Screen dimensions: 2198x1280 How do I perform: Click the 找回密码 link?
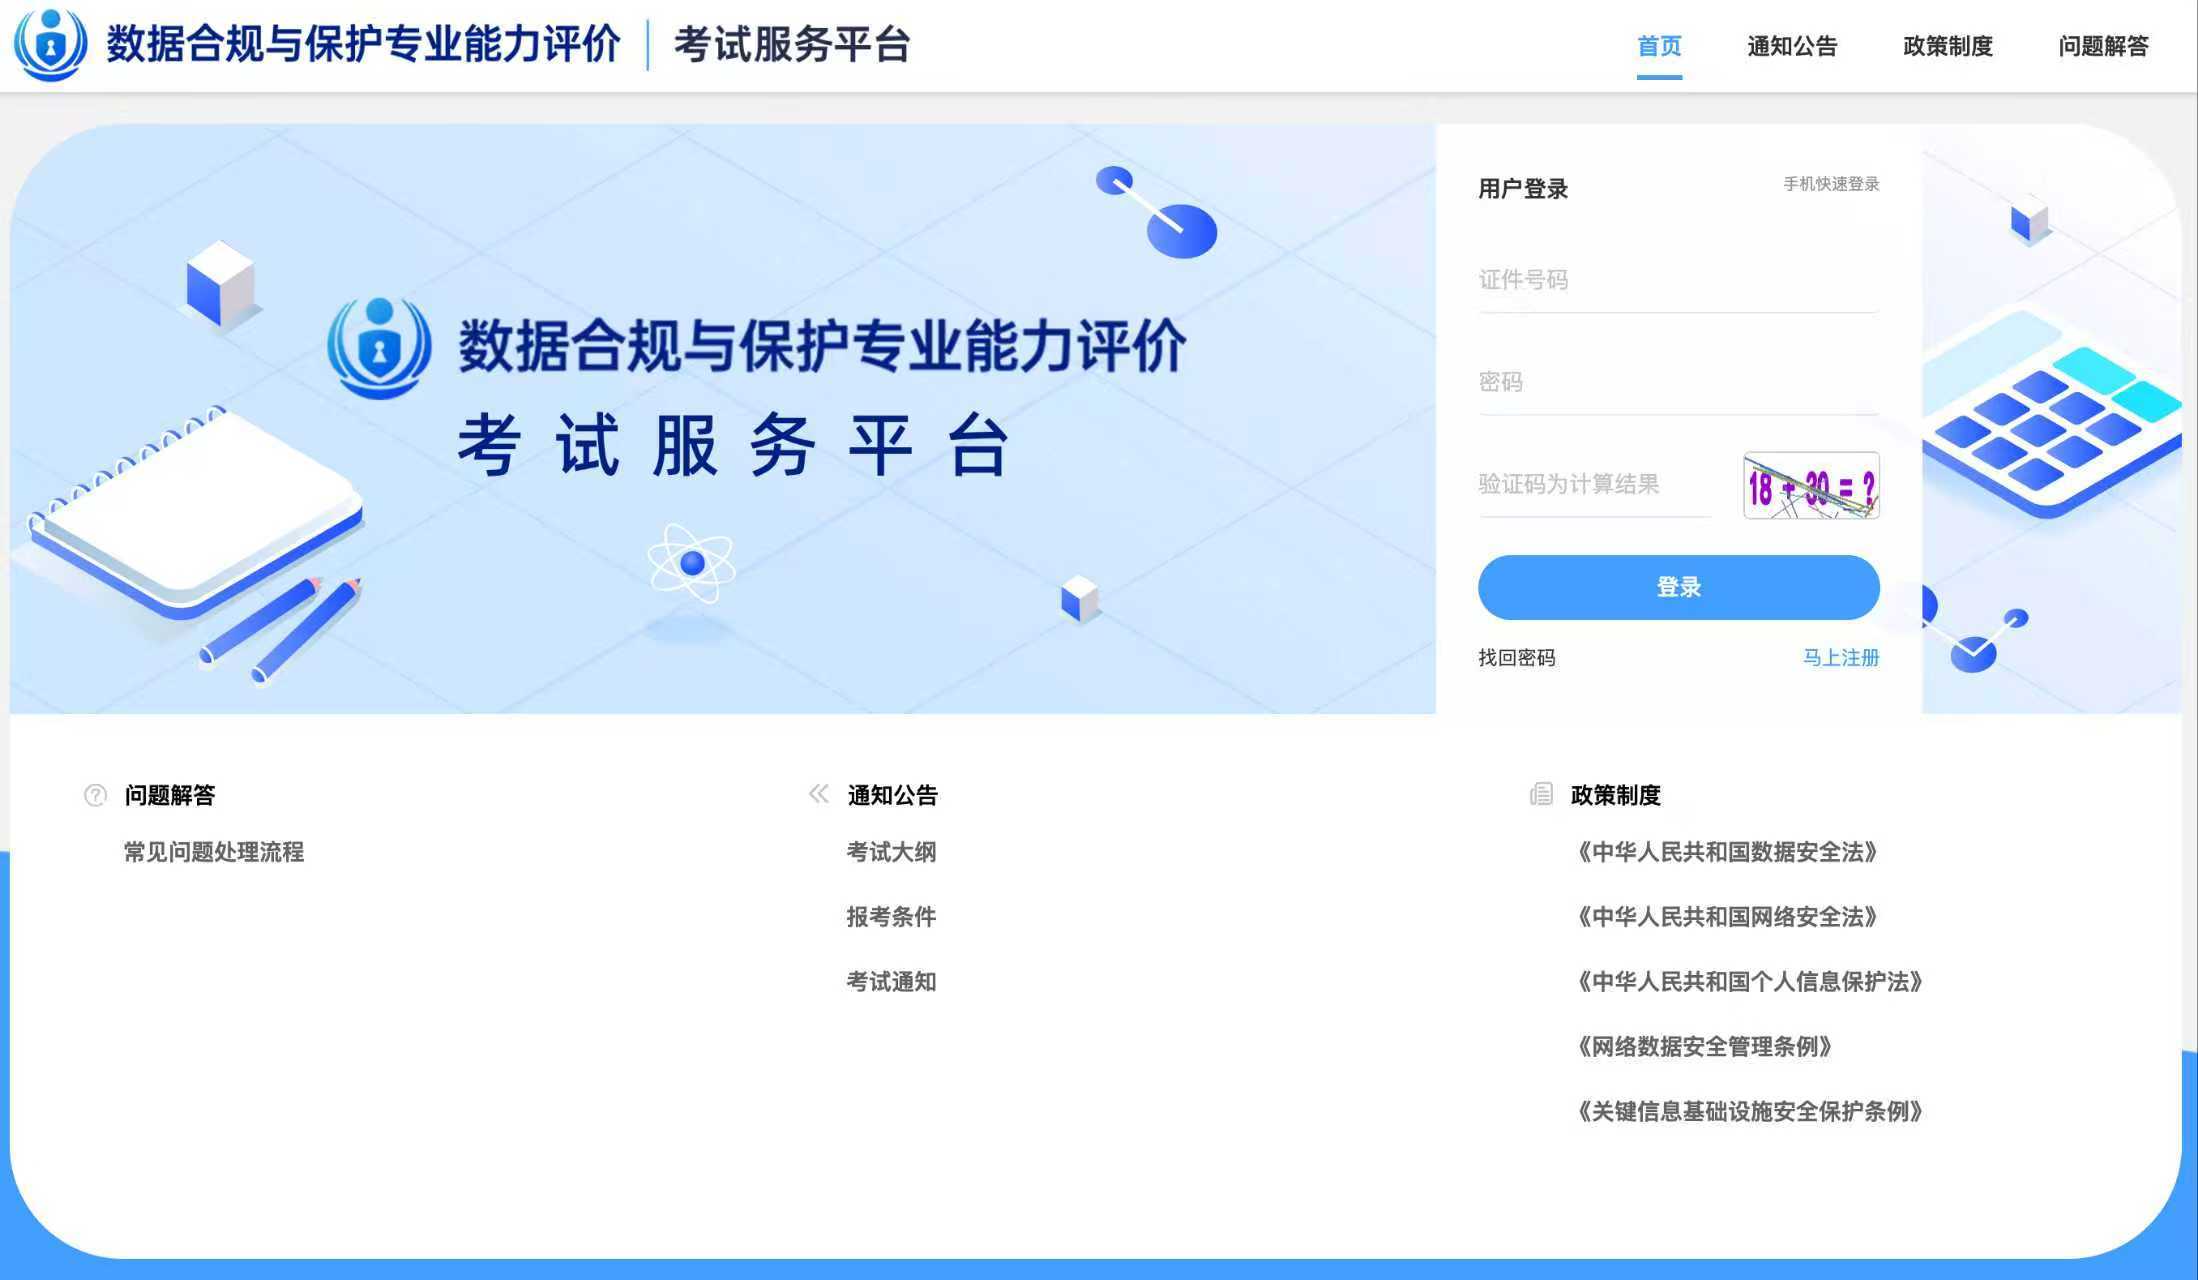(1516, 657)
